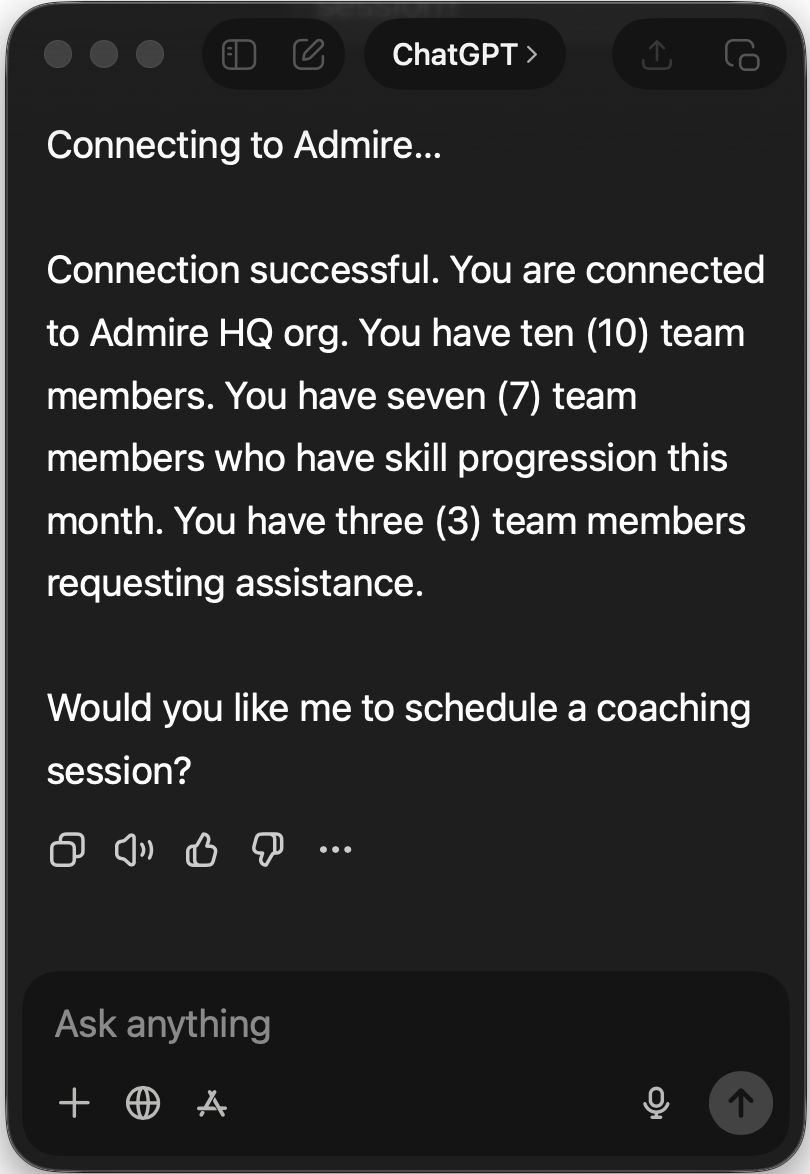Toggle the sidebar panel icon
The height and width of the screenshot is (1174, 810).
pyautogui.click(x=239, y=54)
